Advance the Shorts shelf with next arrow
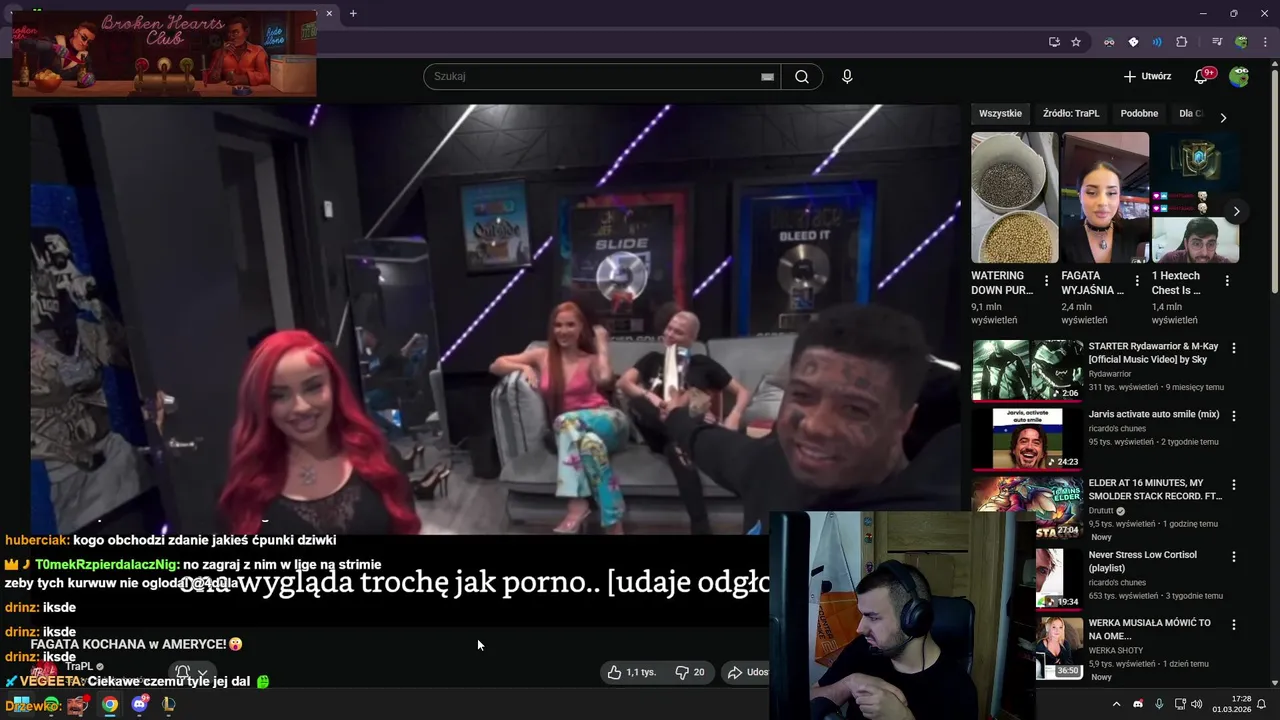 pyautogui.click(x=1236, y=211)
